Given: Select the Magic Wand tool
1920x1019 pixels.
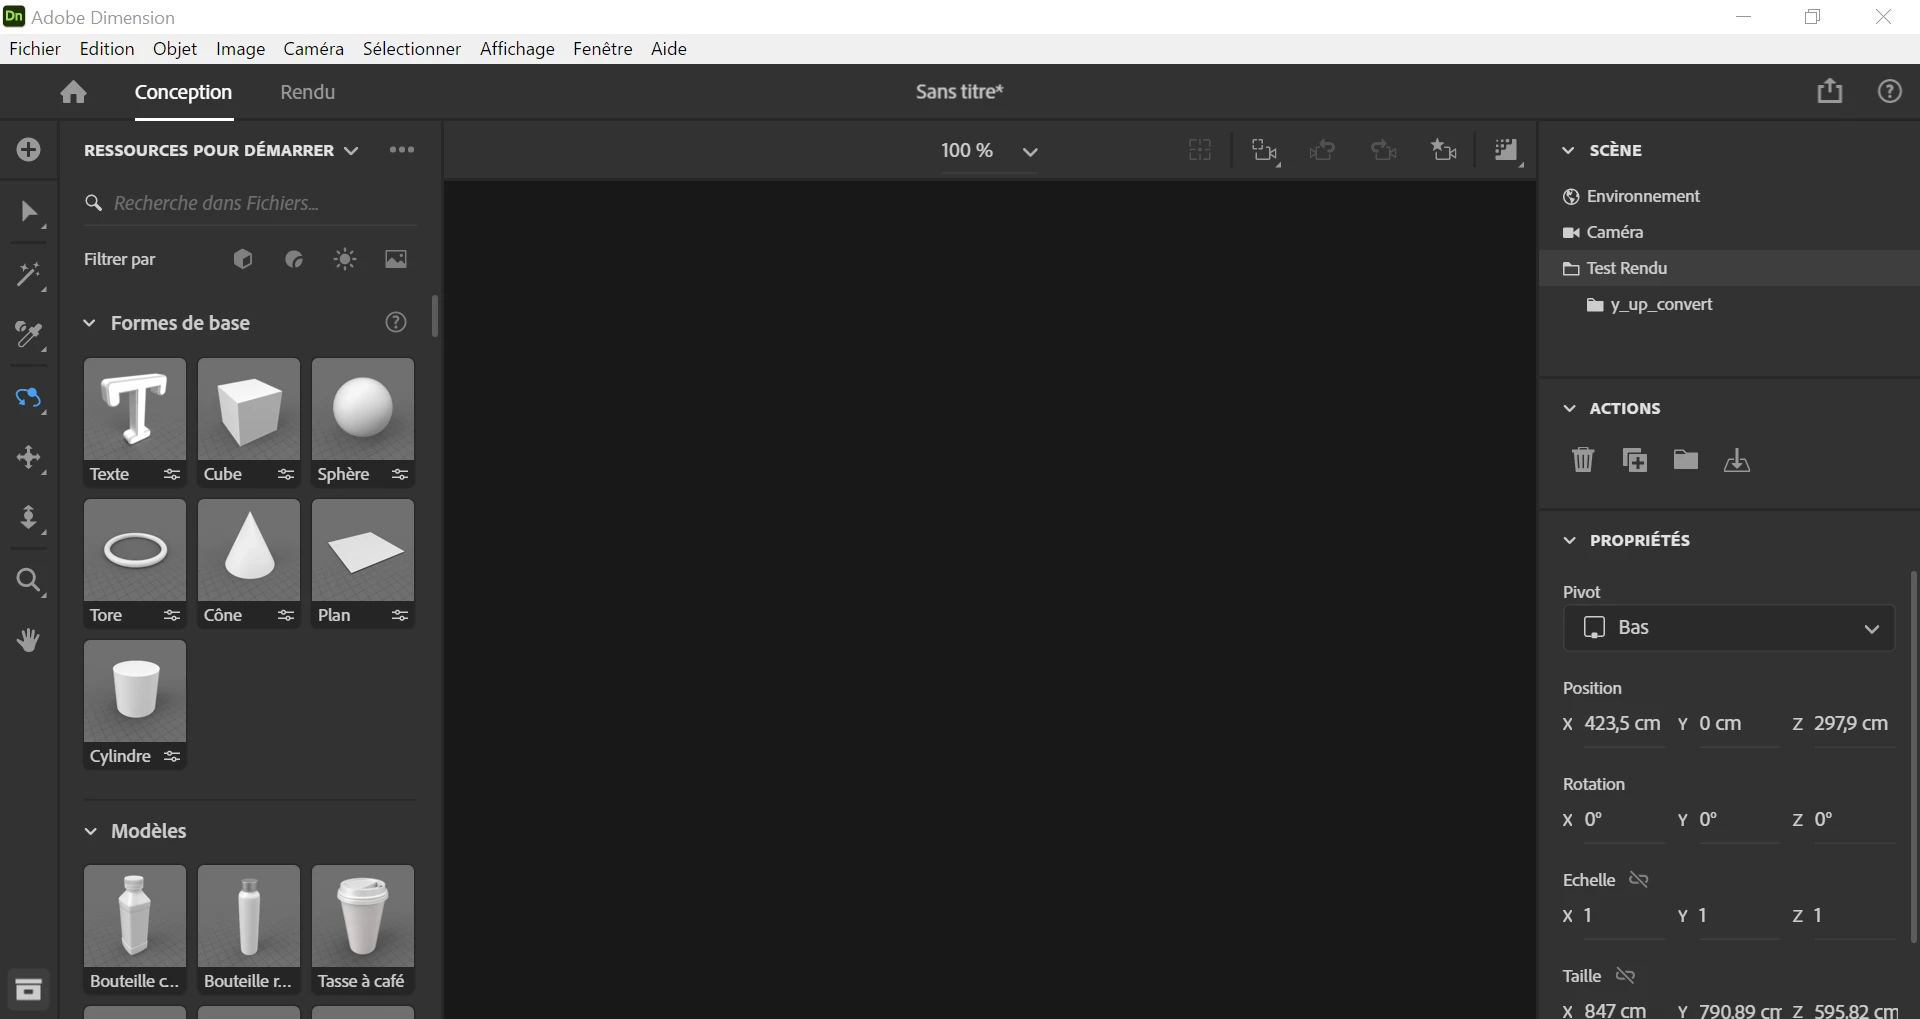Looking at the screenshot, I should tap(29, 276).
